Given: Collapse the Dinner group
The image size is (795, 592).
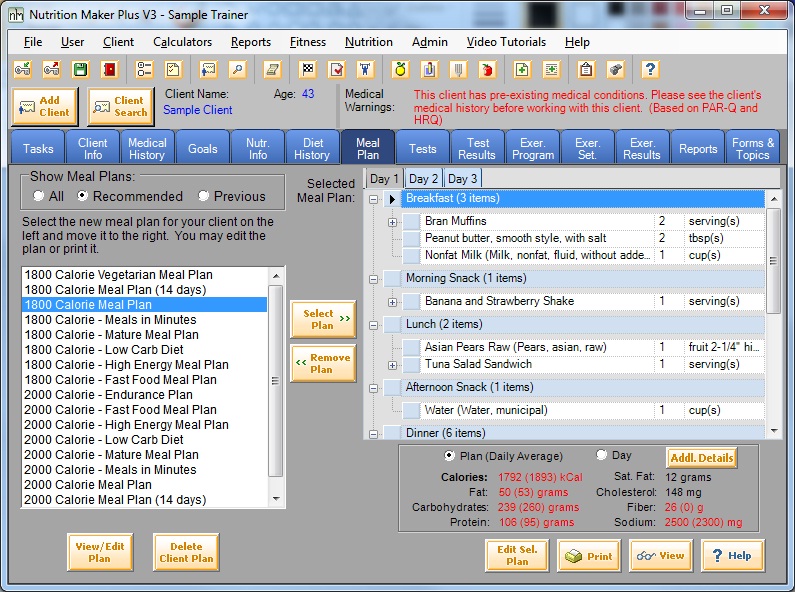Looking at the screenshot, I should coord(374,434).
